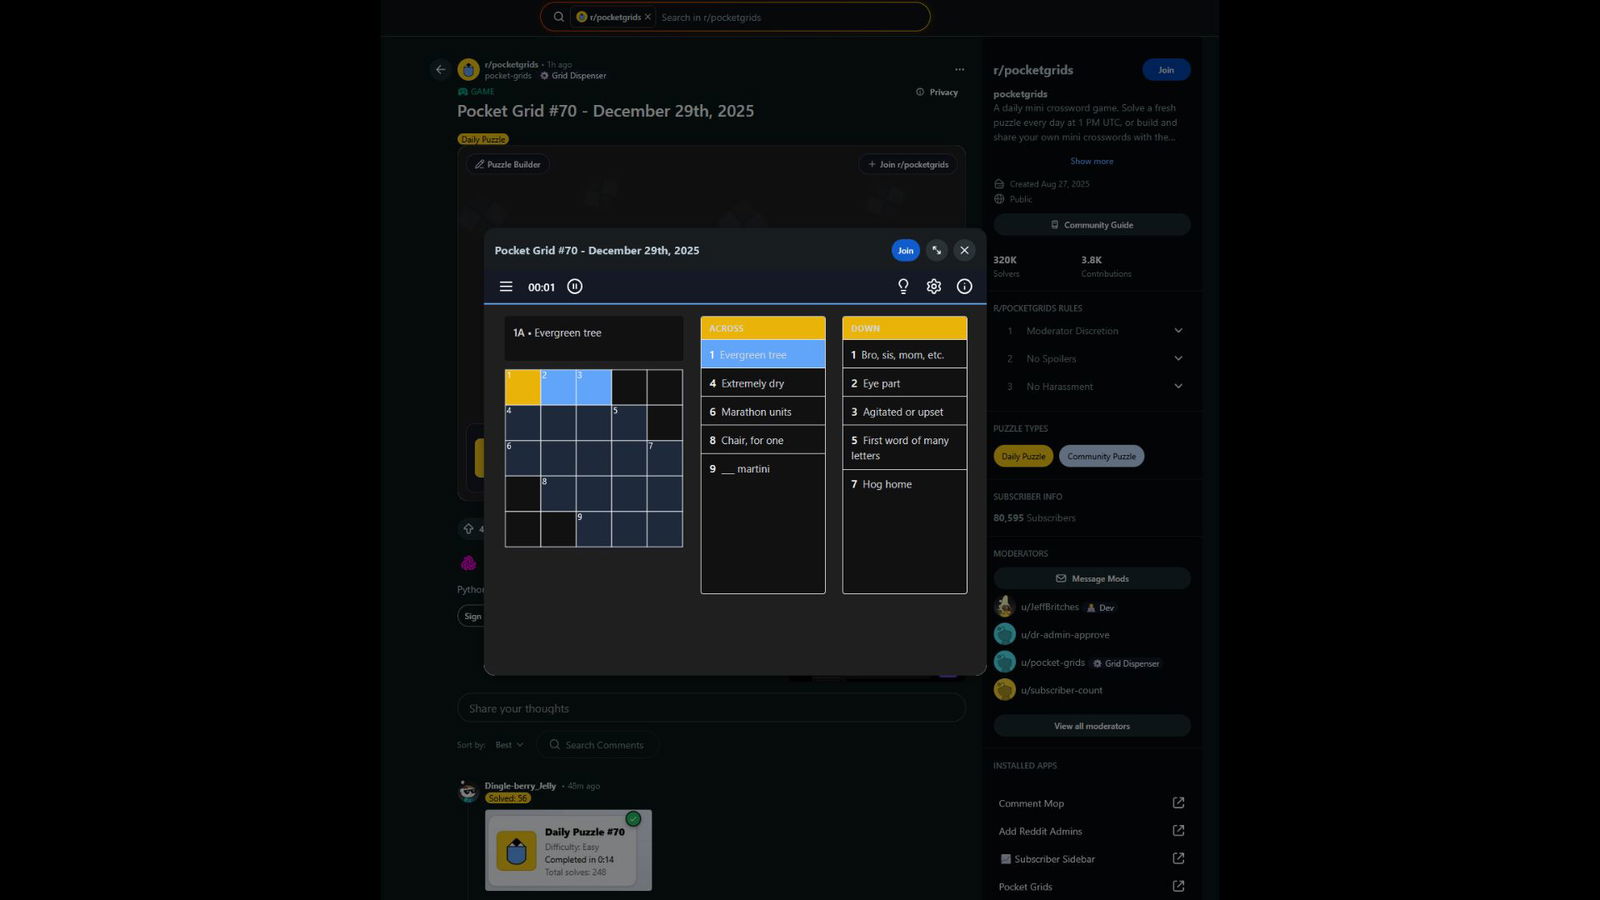The image size is (1600, 900).
Task: Open Comment Mop external link icon
Action: click(1178, 803)
